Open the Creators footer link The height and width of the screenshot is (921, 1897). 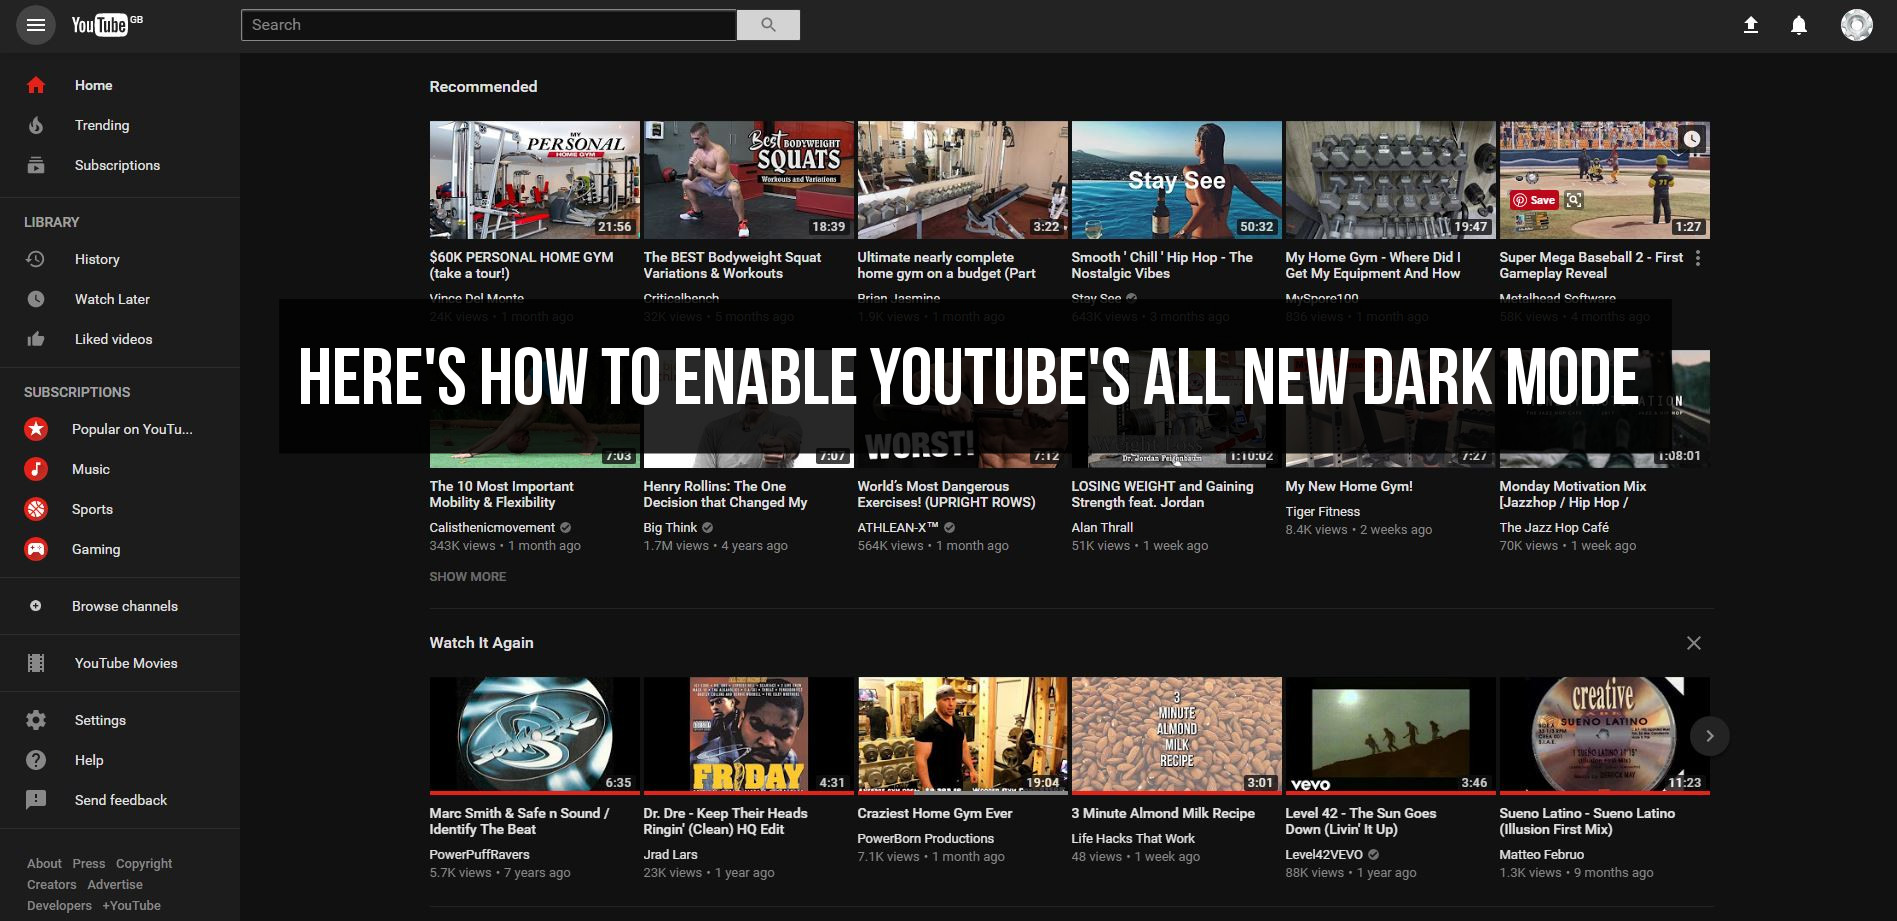point(52,885)
